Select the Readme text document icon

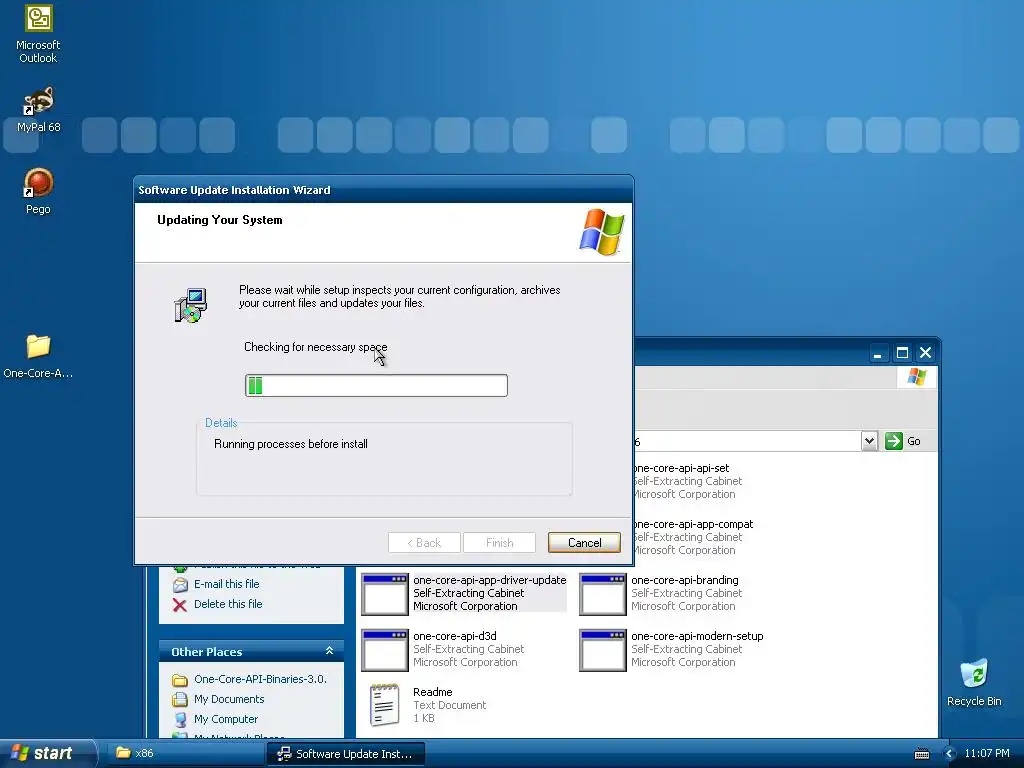[385, 705]
